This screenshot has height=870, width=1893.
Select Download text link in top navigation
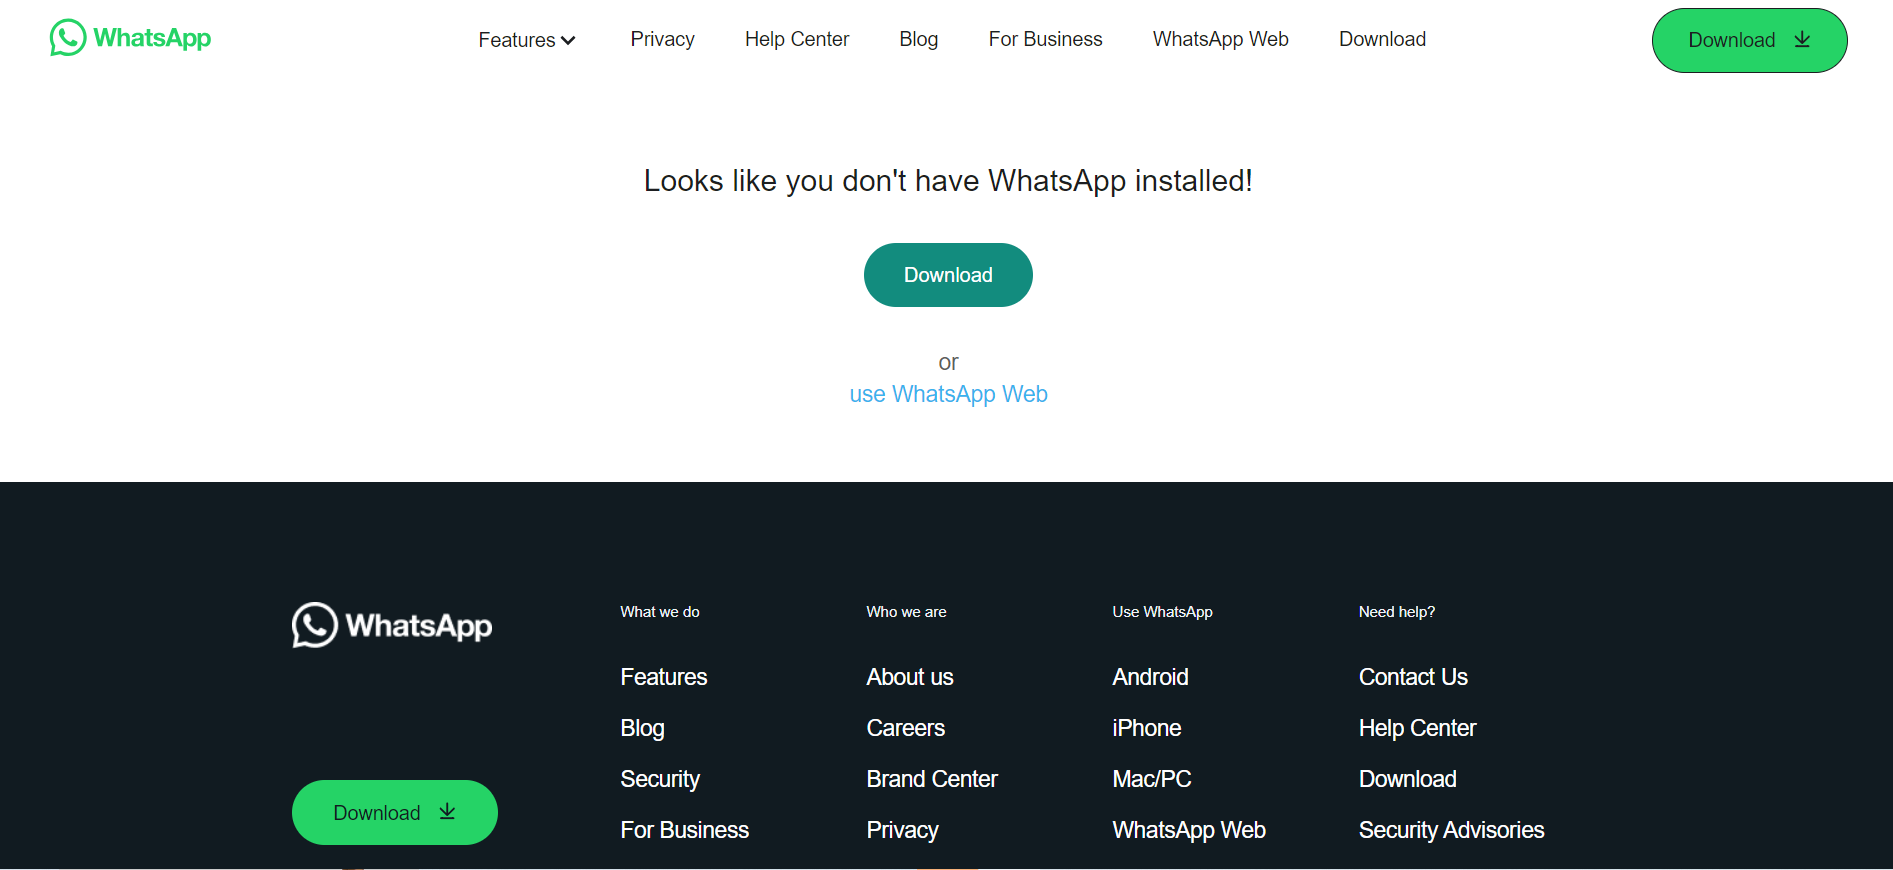point(1383,39)
